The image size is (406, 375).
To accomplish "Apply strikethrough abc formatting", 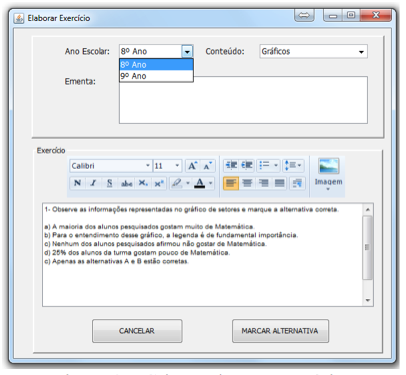I will pos(126,183).
